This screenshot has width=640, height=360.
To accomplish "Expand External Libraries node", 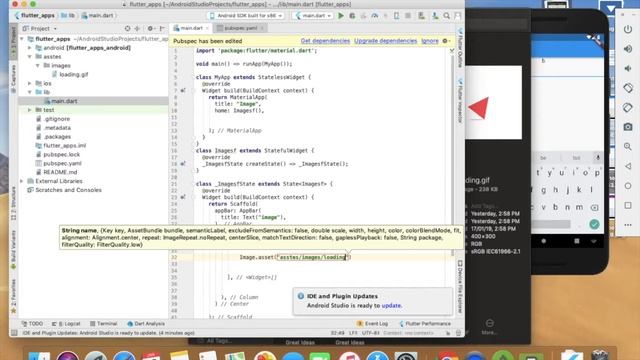I will pos(22,181).
